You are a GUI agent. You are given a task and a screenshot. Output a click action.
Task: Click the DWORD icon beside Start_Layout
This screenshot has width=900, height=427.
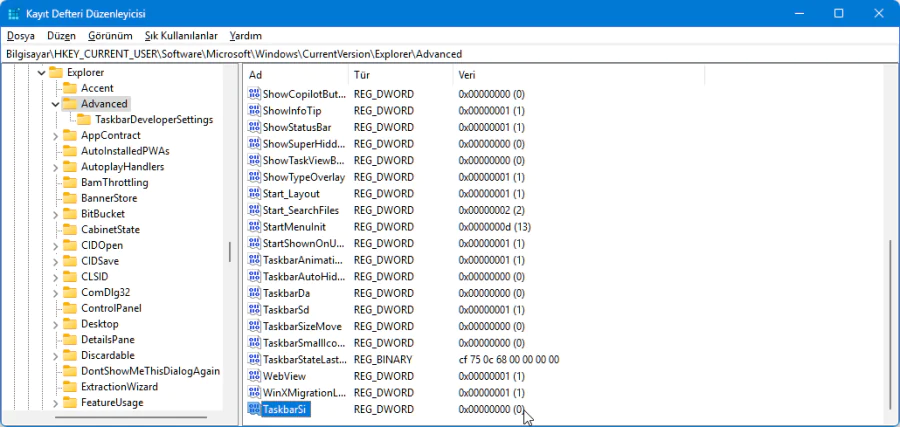click(254, 194)
